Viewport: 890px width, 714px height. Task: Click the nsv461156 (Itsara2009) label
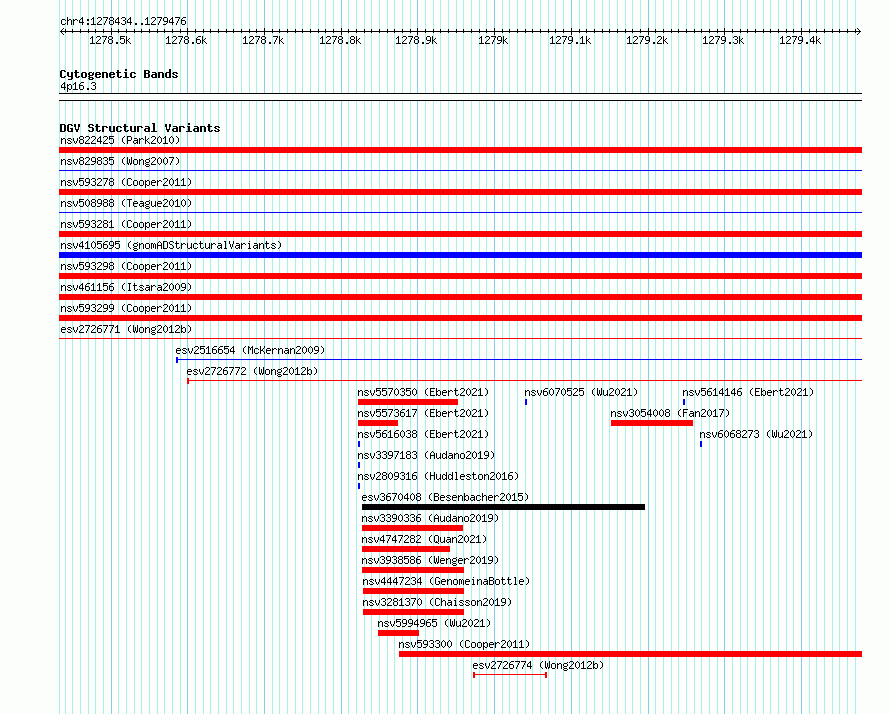(126, 287)
